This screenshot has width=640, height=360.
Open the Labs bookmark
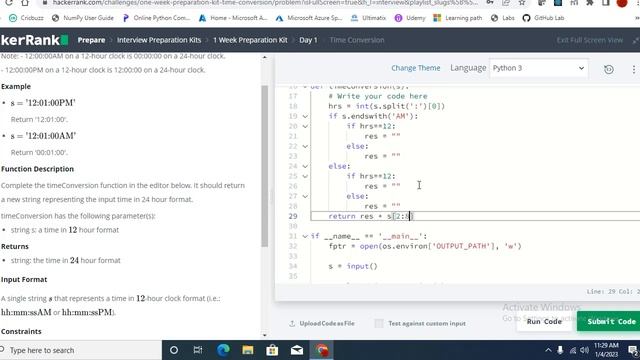(502, 18)
